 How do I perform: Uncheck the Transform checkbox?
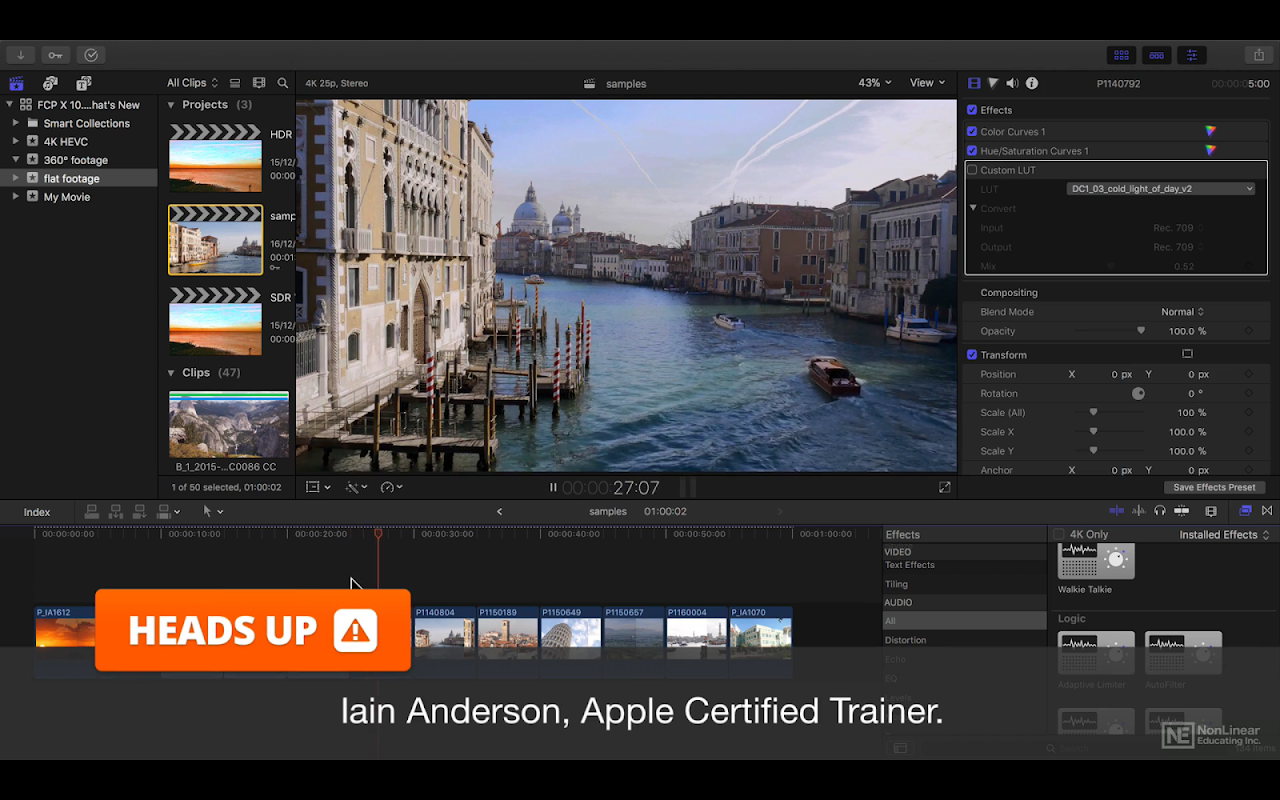pos(972,355)
